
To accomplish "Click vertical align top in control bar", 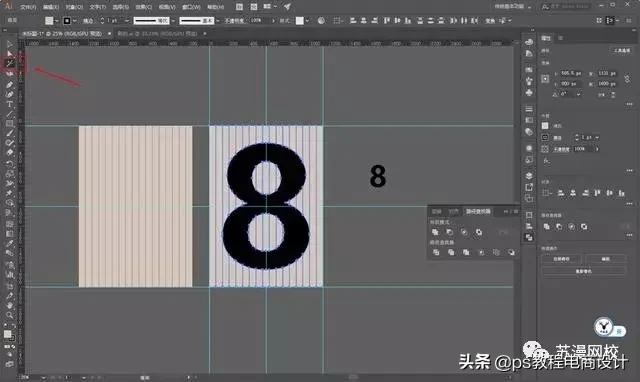I will tap(387, 20).
